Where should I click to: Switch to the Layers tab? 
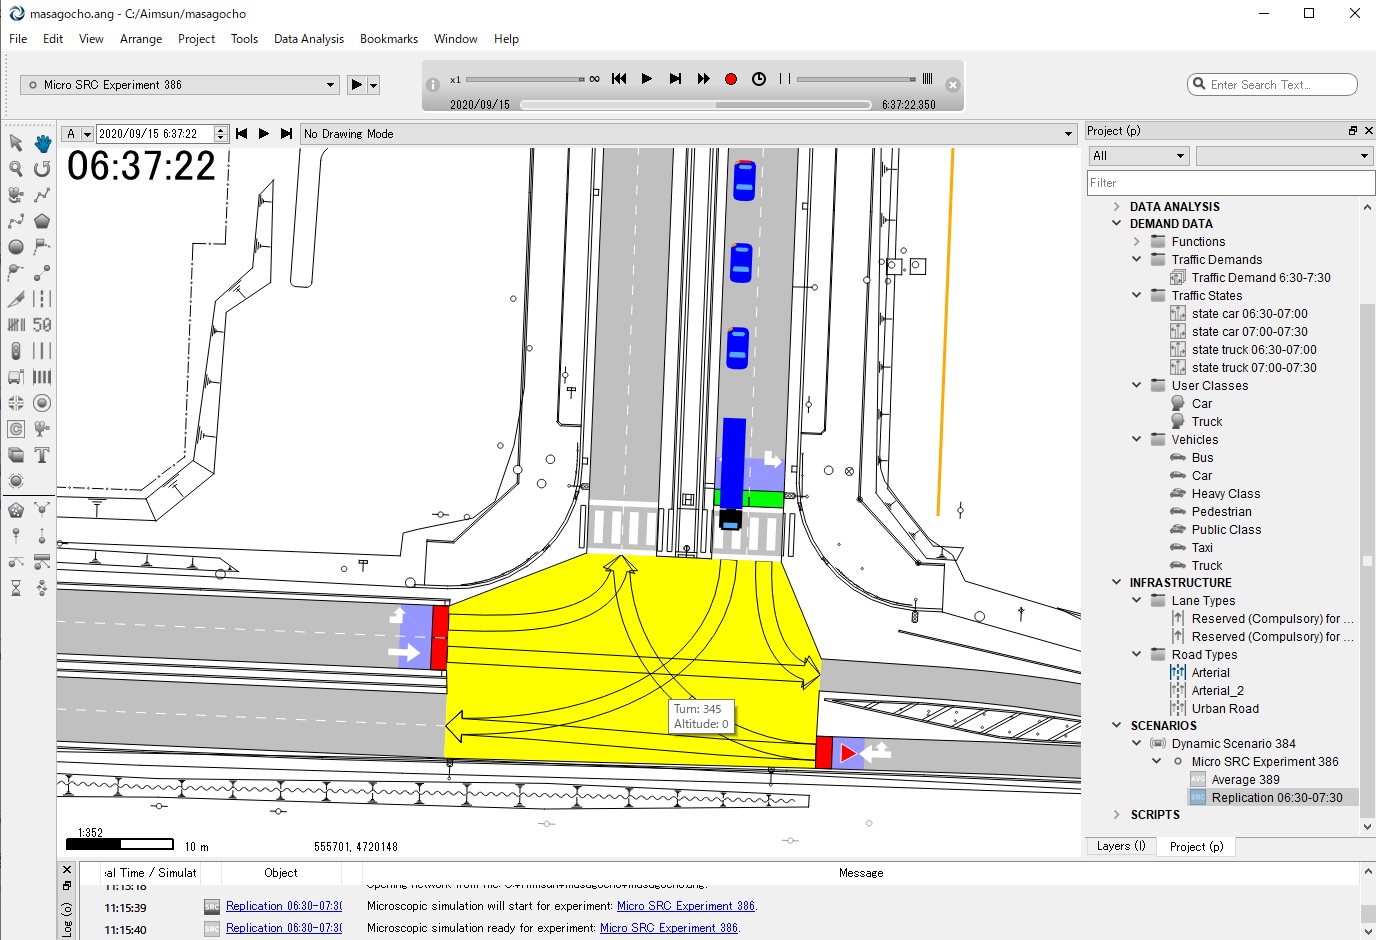1120,846
